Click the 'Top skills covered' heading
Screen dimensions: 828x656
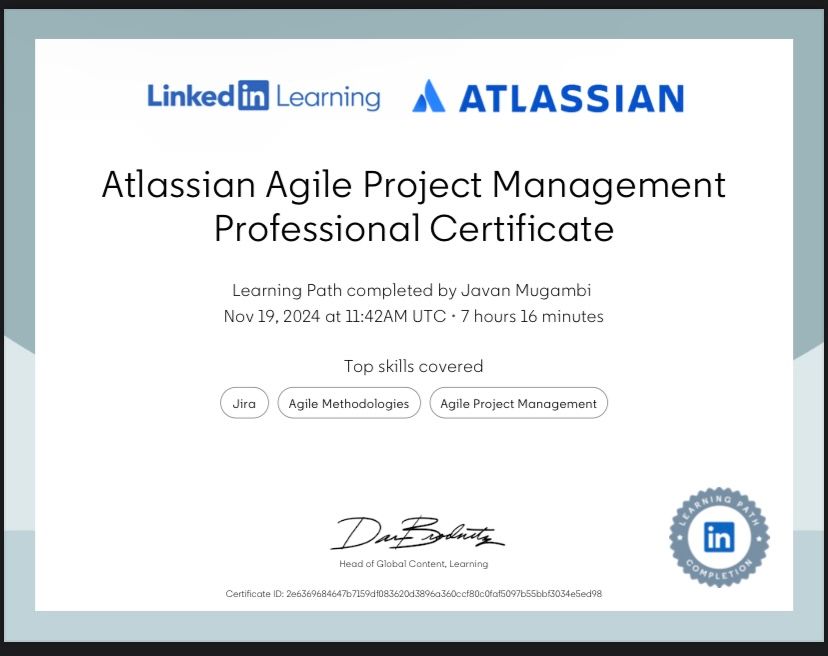(x=413, y=366)
